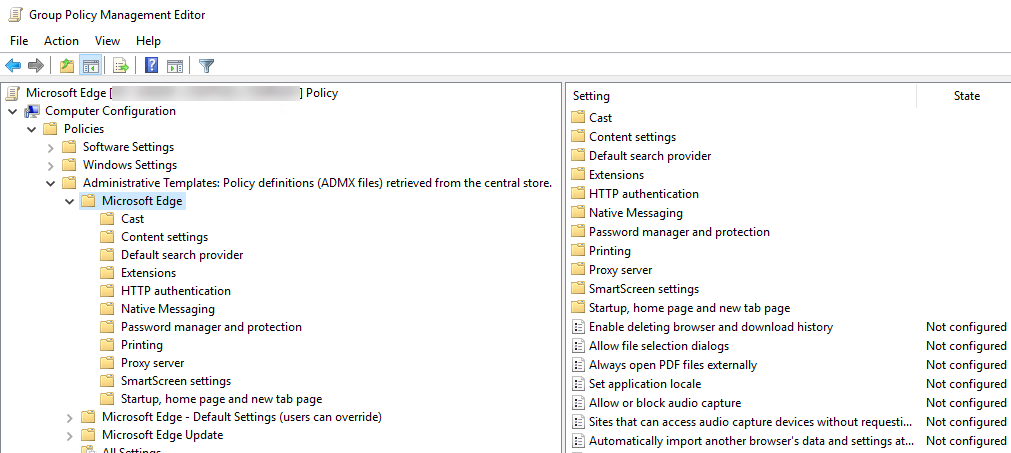Expand the Software Settings node

click(x=50, y=147)
